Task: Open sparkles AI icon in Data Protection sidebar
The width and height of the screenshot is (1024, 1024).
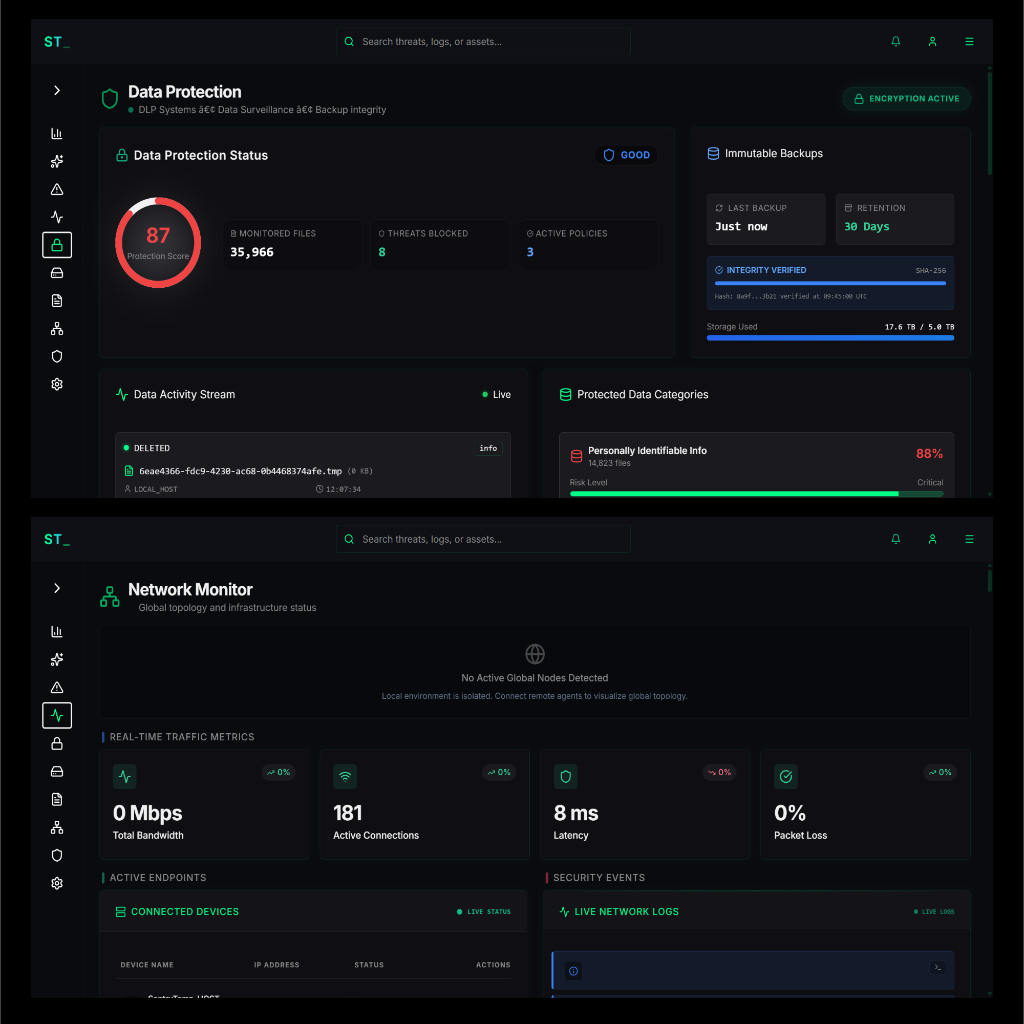Action: 57,161
